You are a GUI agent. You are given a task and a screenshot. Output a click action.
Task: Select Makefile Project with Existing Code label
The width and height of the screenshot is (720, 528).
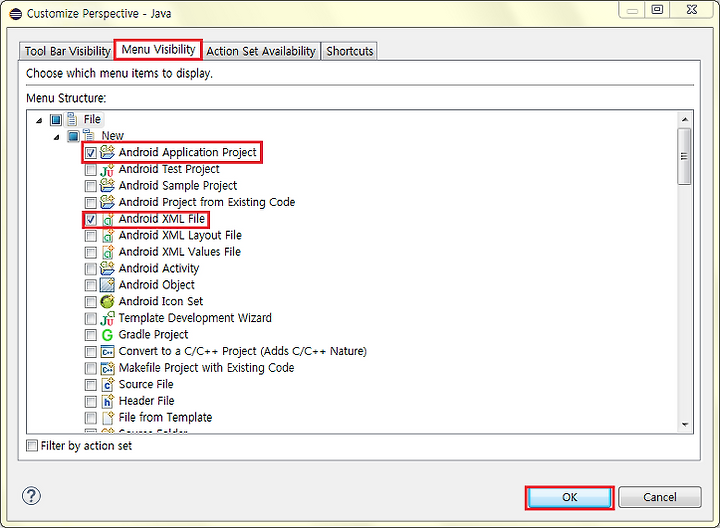click(206, 368)
